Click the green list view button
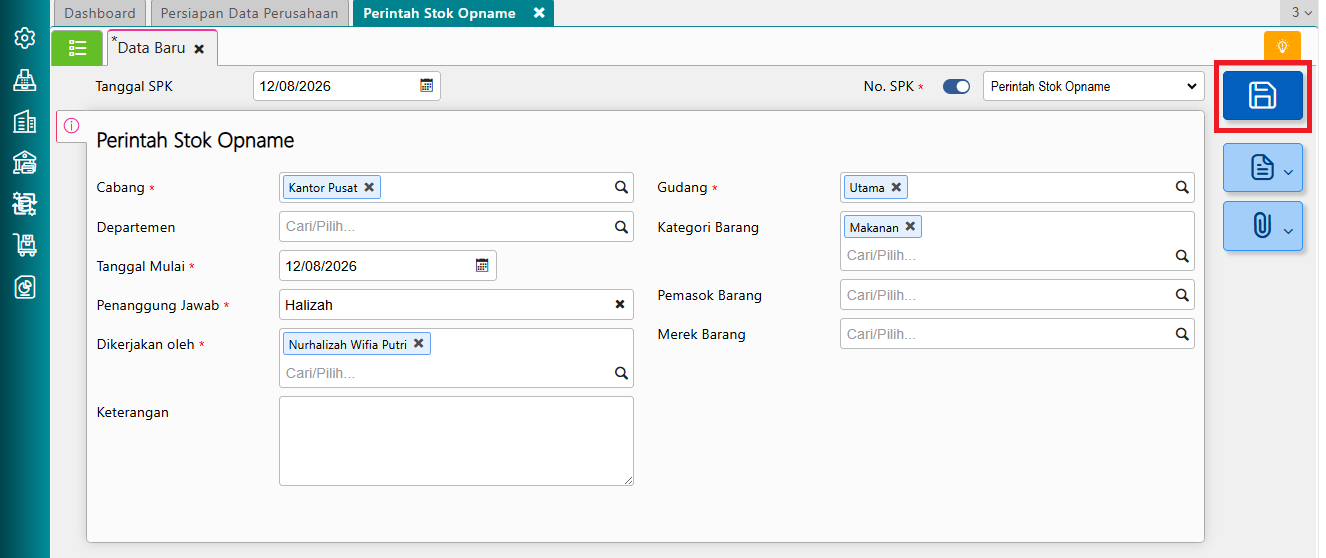Screen dimensions: 1326x558 pyautogui.click(x=77, y=48)
